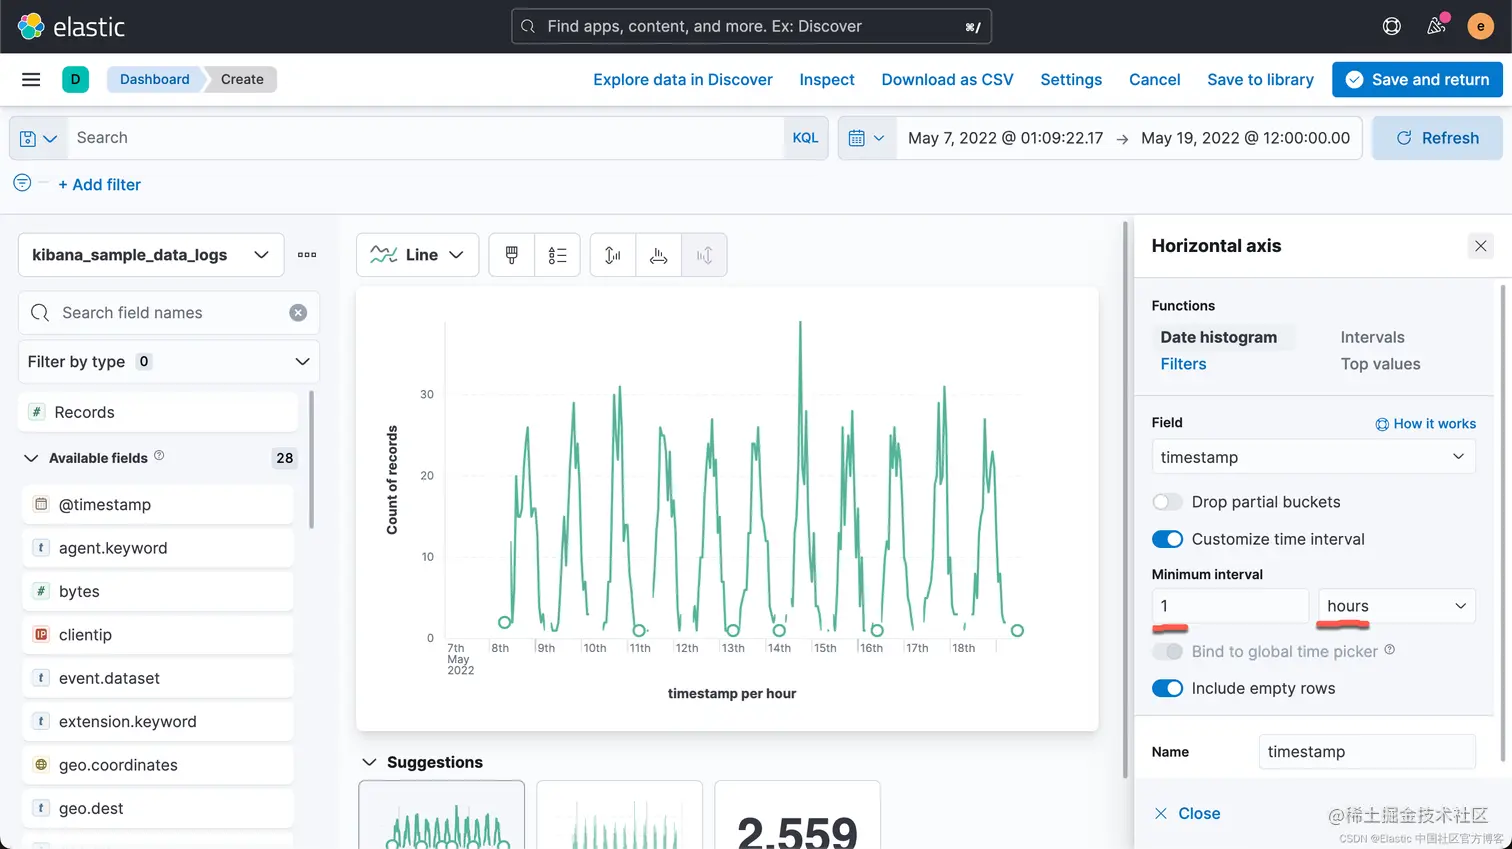The height and width of the screenshot is (849, 1512).
Task: Click the info icon beside Available fields
Action: coord(159,456)
